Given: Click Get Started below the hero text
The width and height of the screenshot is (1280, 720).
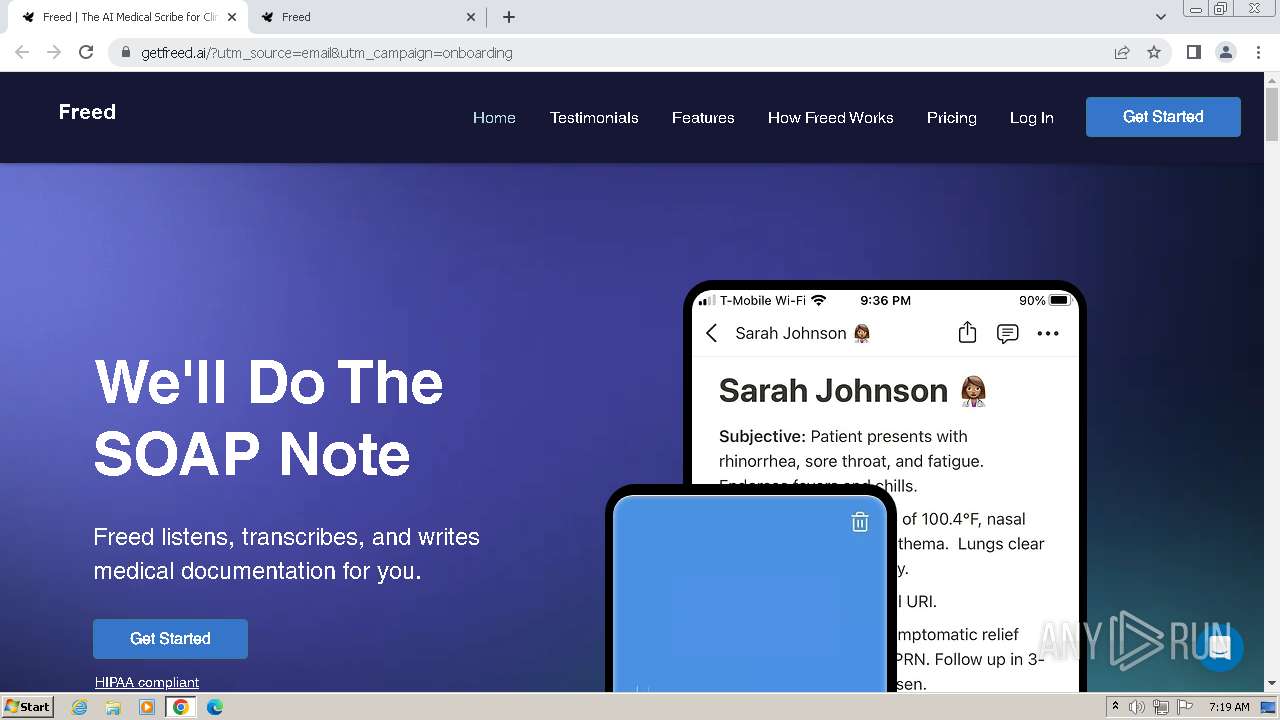Looking at the screenshot, I should pos(170,639).
